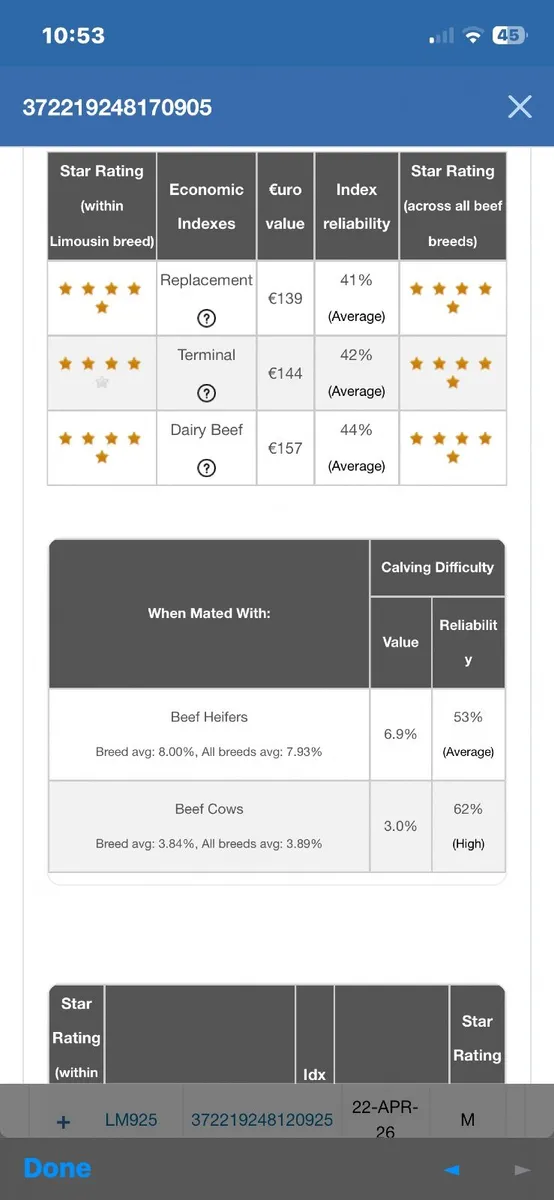Select the Beef Cows calving row
The image size is (554, 1200).
click(x=277, y=826)
